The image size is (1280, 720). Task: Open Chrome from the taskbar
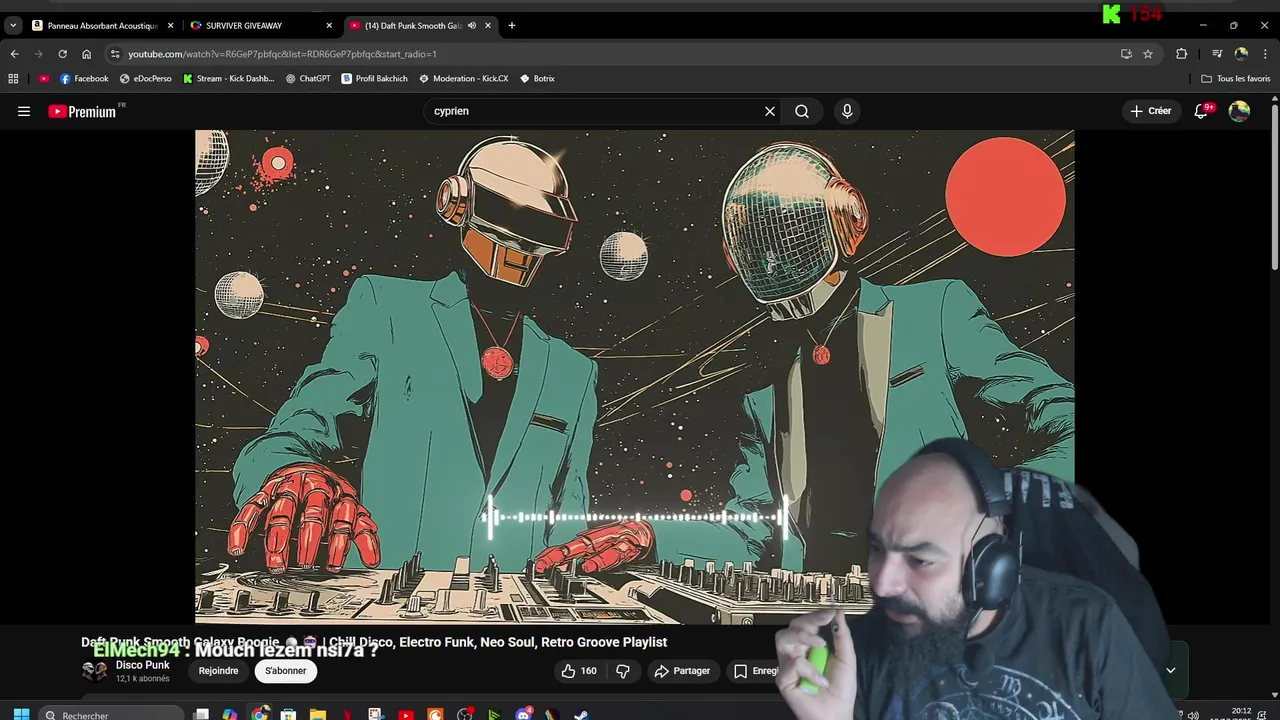point(260,714)
